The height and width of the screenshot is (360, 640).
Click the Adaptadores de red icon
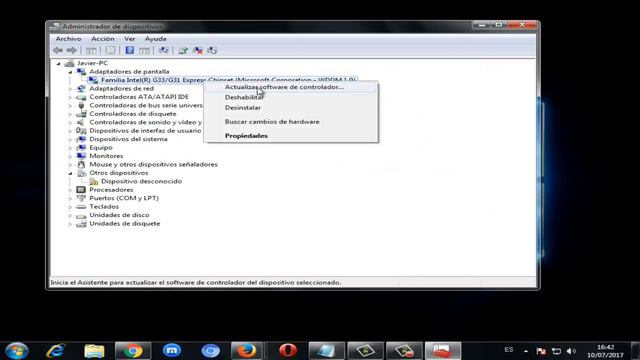coord(81,89)
